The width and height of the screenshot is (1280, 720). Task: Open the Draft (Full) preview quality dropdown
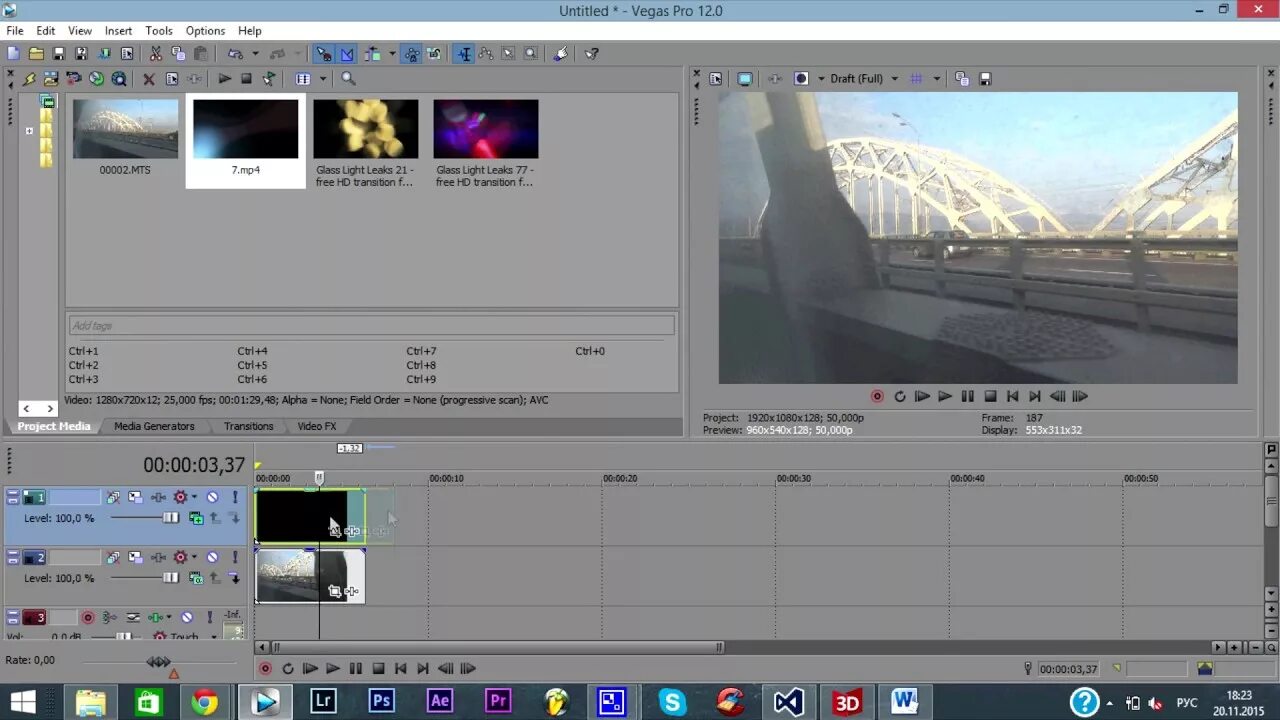pos(894,78)
